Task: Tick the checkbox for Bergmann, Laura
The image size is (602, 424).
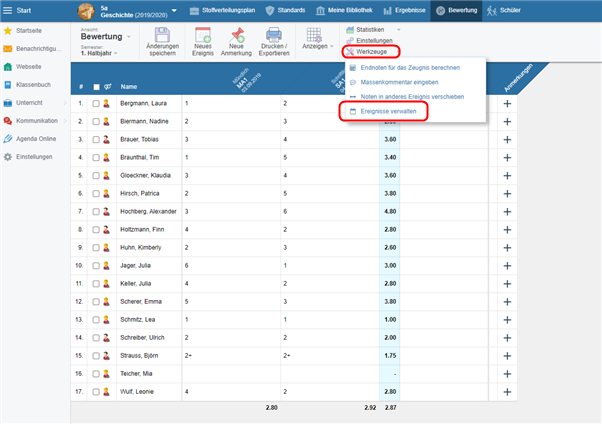Action: pos(96,103)
